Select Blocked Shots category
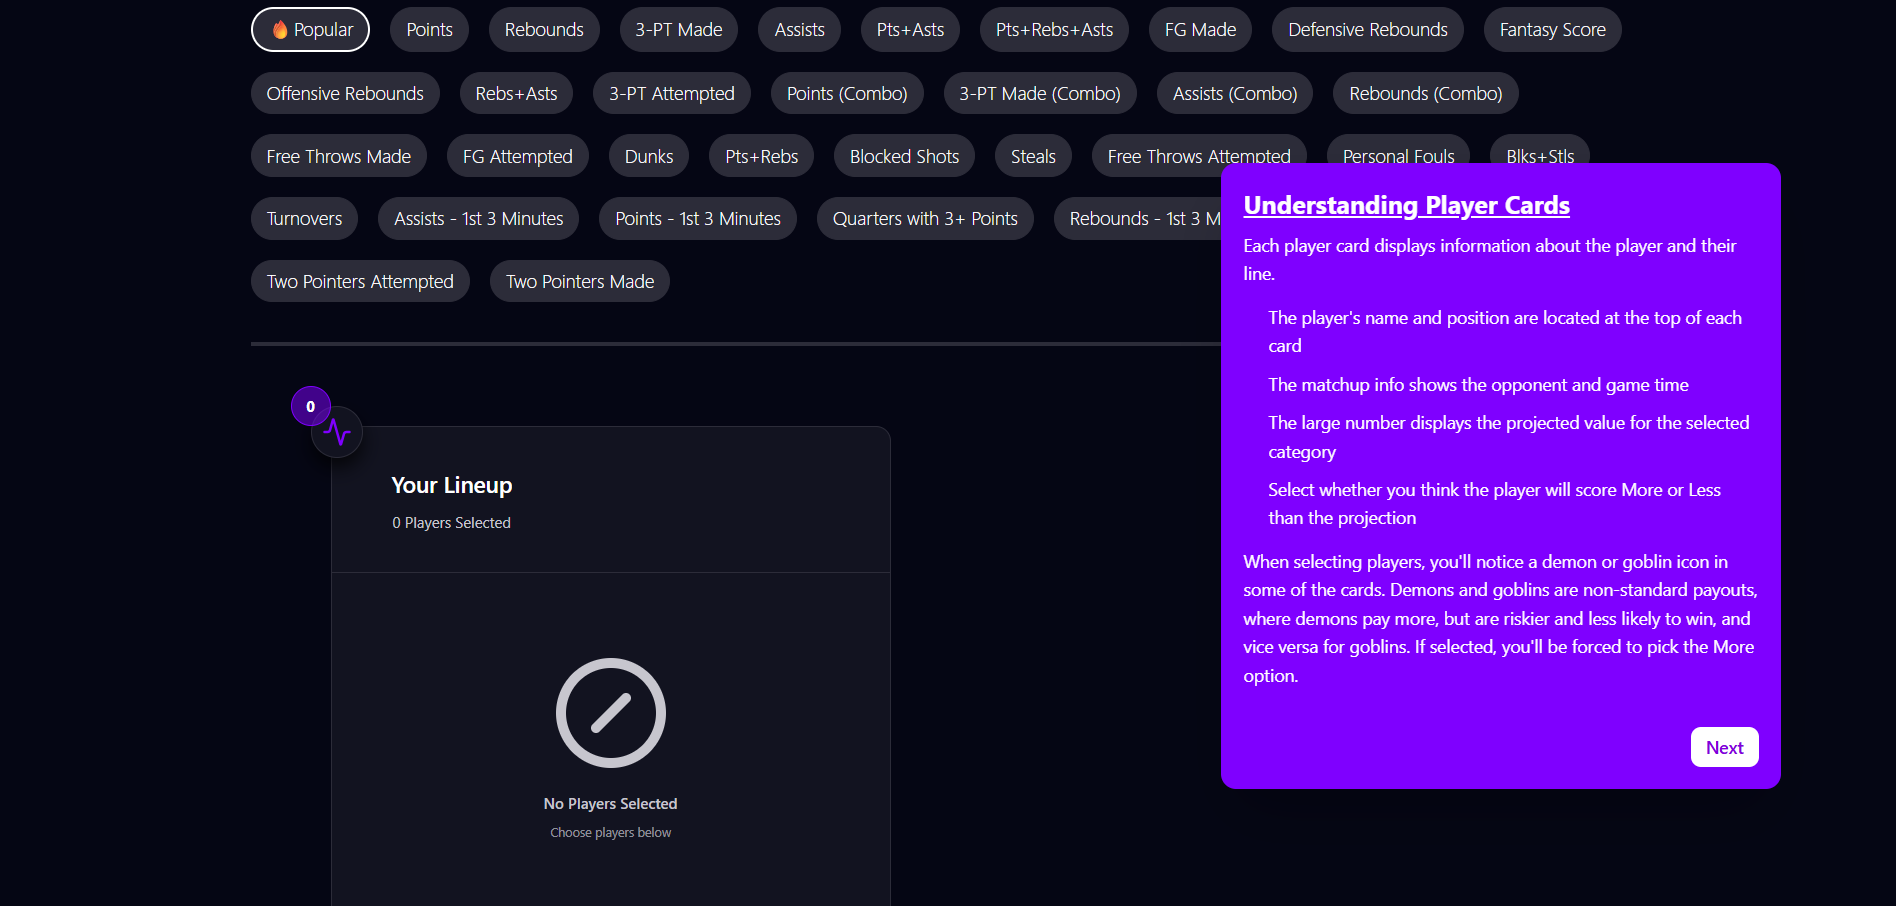Viewport: 1896px width, 906px height. point(904,156)
